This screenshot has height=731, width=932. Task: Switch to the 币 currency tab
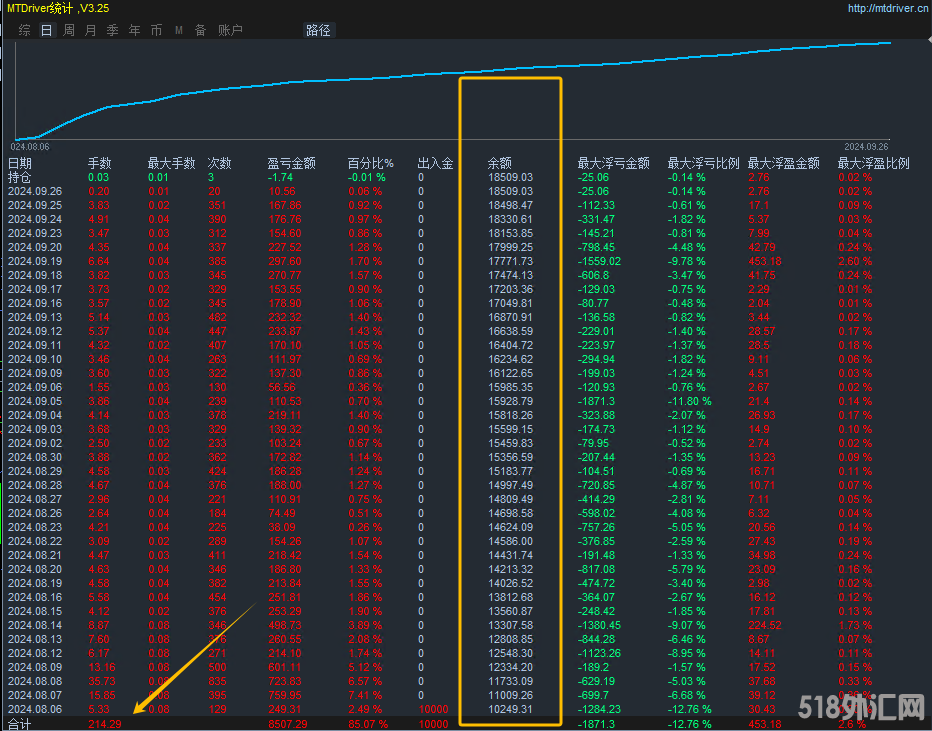tap(157, 31)
